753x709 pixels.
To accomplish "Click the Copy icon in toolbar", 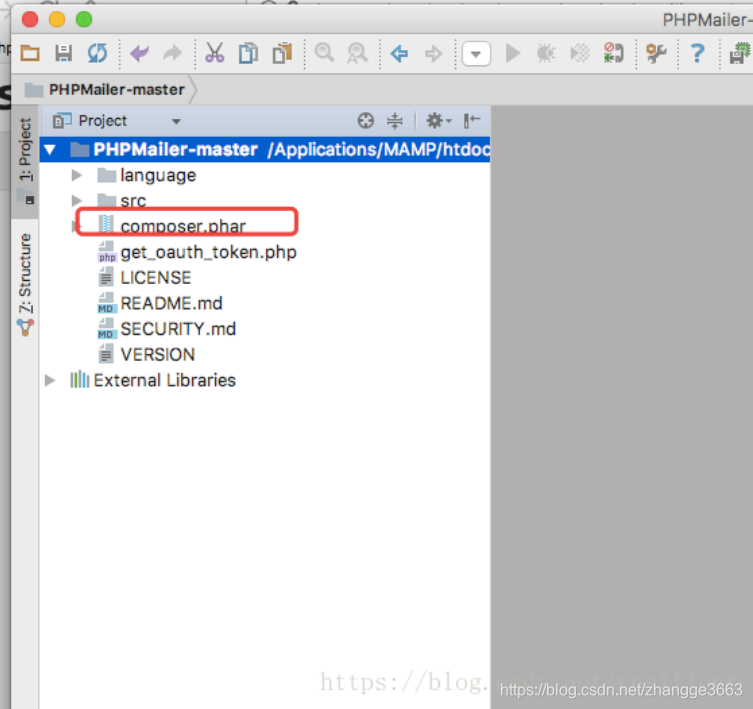I will click(x=248, y=53).
